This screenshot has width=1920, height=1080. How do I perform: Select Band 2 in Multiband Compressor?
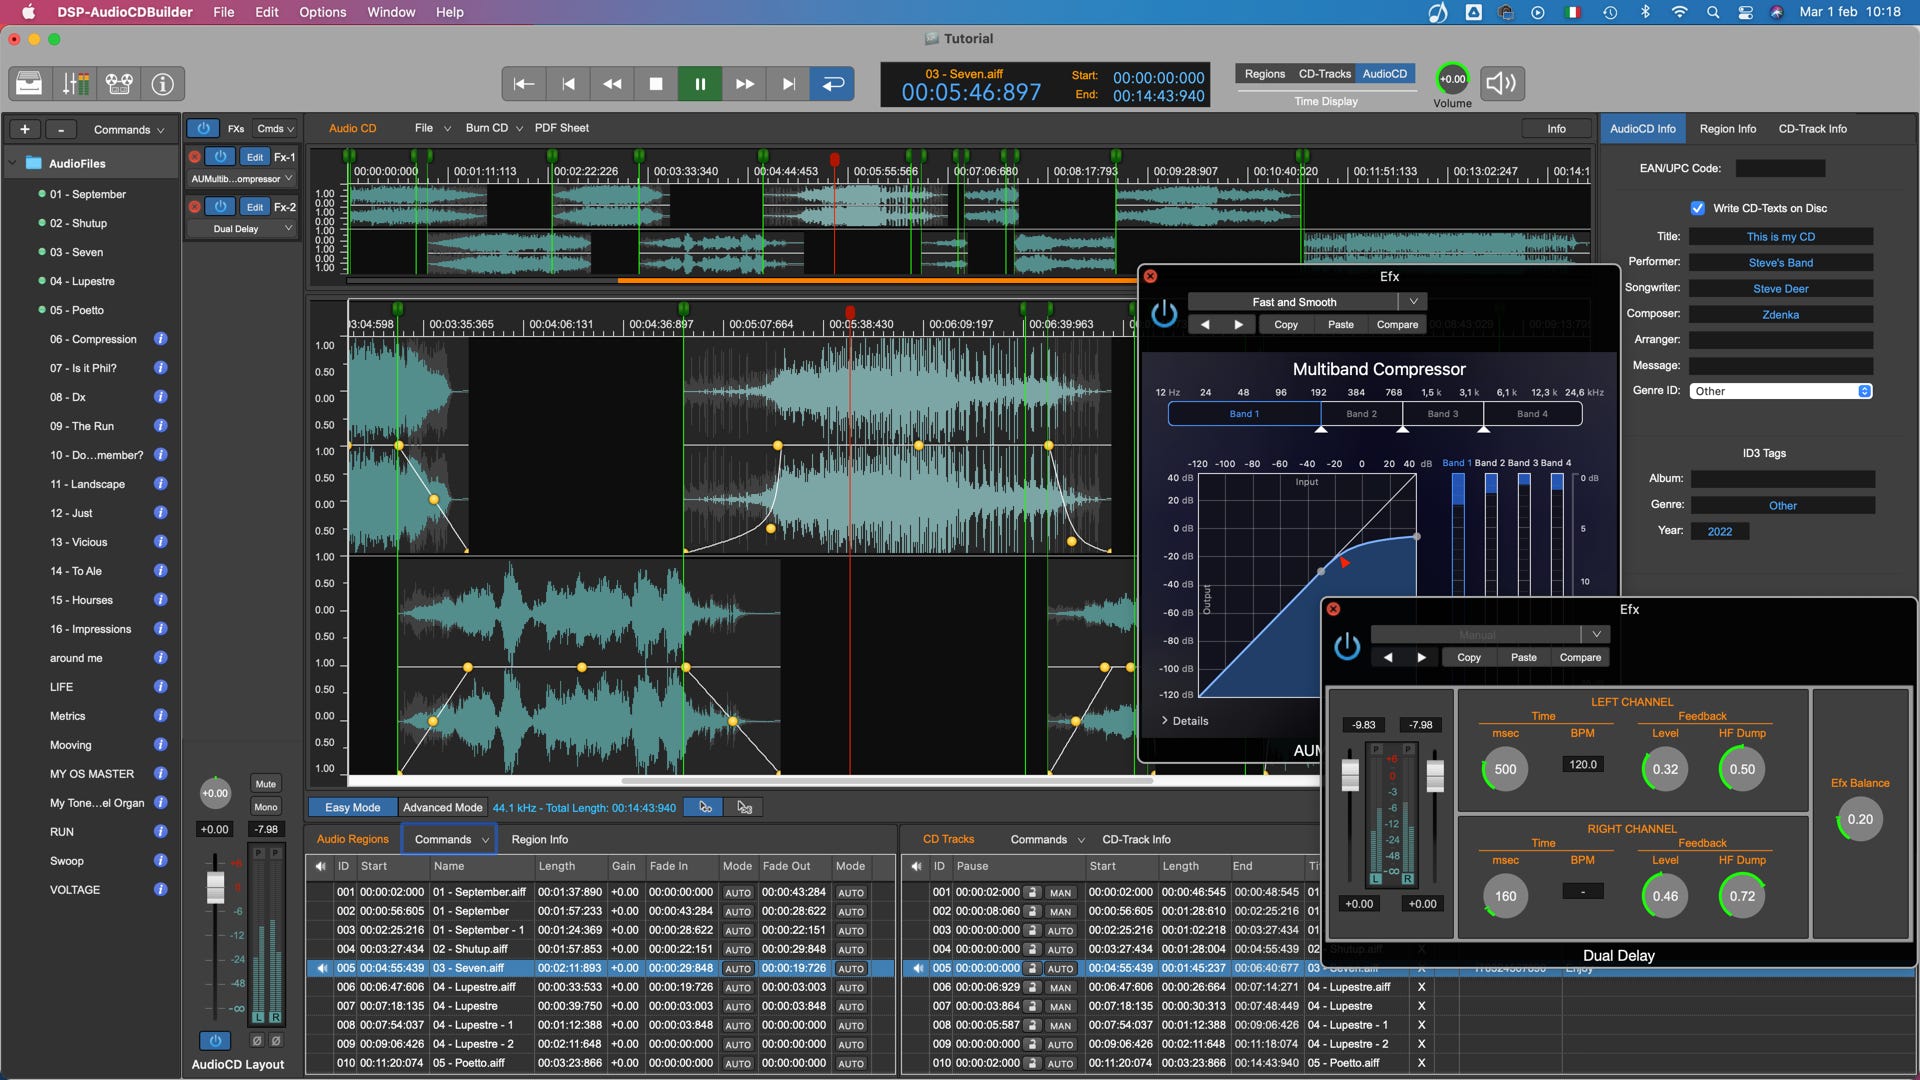(x=1361, y=414)
